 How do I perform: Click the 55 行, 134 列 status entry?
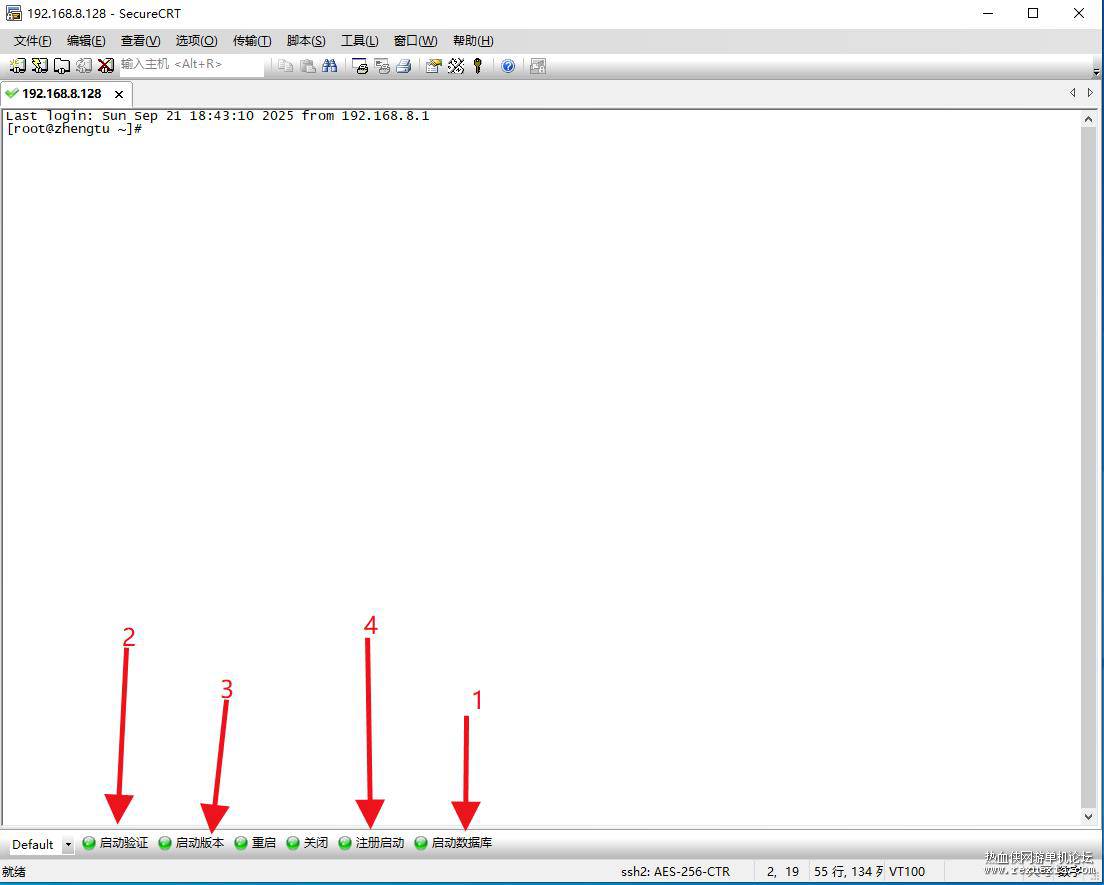pos(847,872)
